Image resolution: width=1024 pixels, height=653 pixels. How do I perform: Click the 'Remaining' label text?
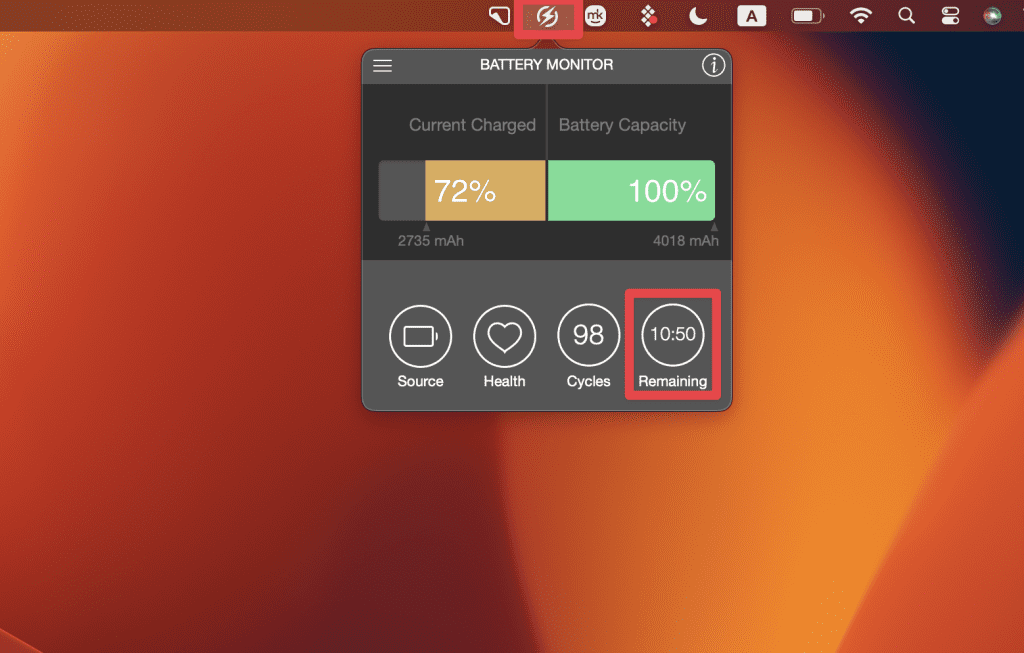(673, 381)
